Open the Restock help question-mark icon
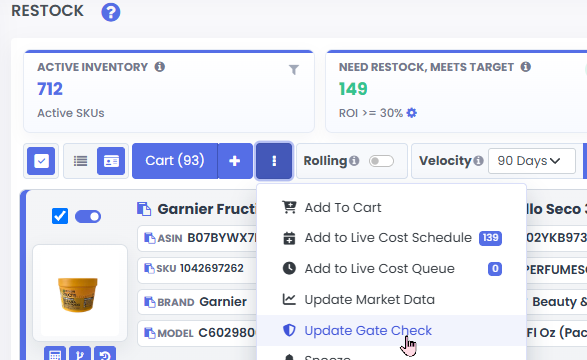 (x=111, y=12)
